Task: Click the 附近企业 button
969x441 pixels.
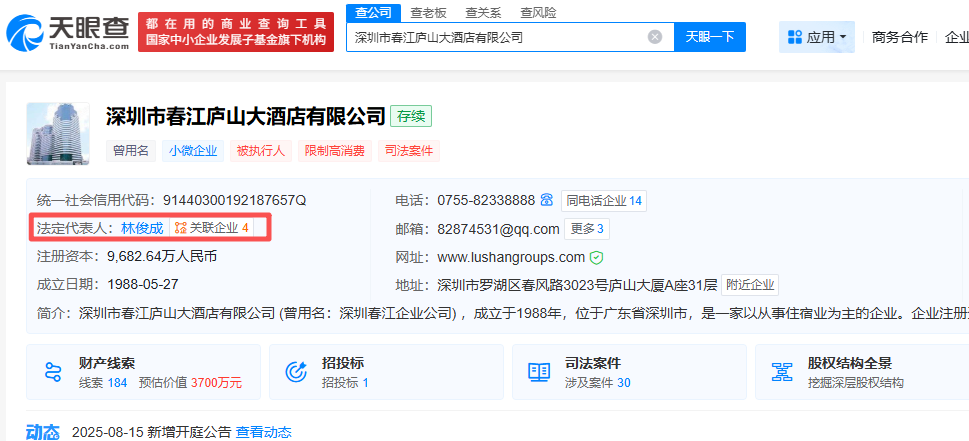Action: (x=750, y=285)
